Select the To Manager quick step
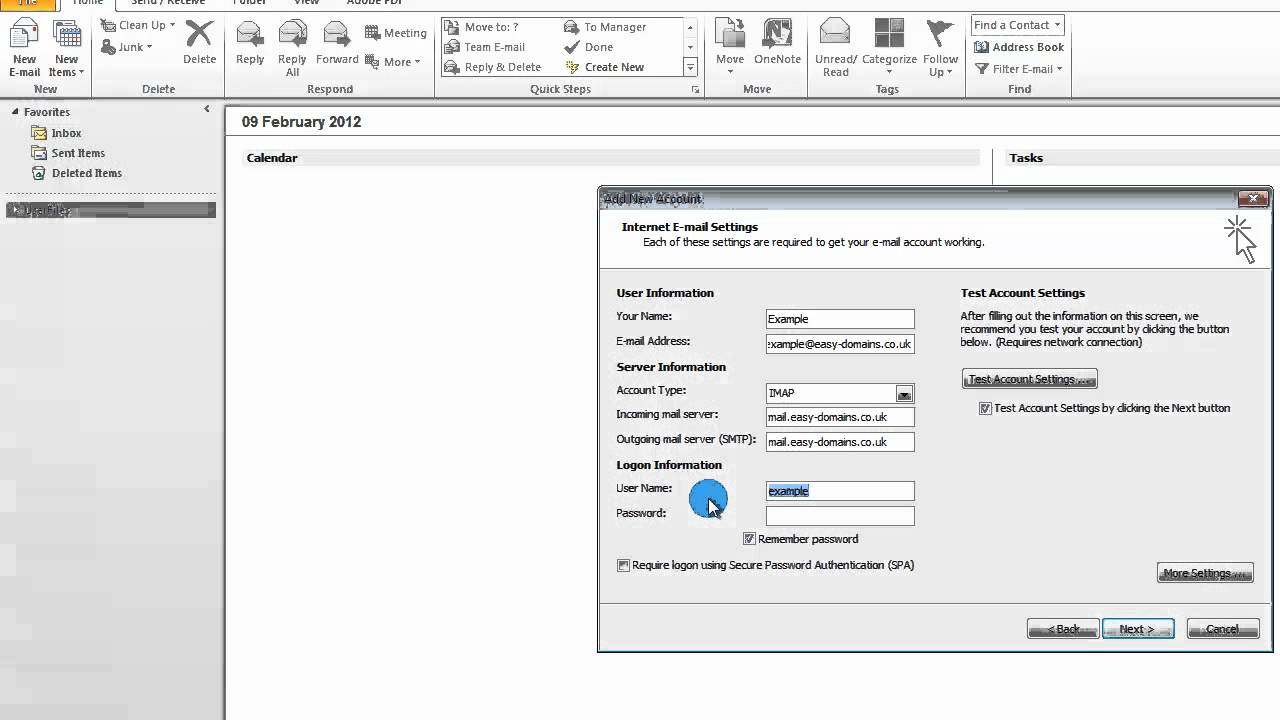The width and height of the screenshot is (1280, 720). (x=606, y=27)
